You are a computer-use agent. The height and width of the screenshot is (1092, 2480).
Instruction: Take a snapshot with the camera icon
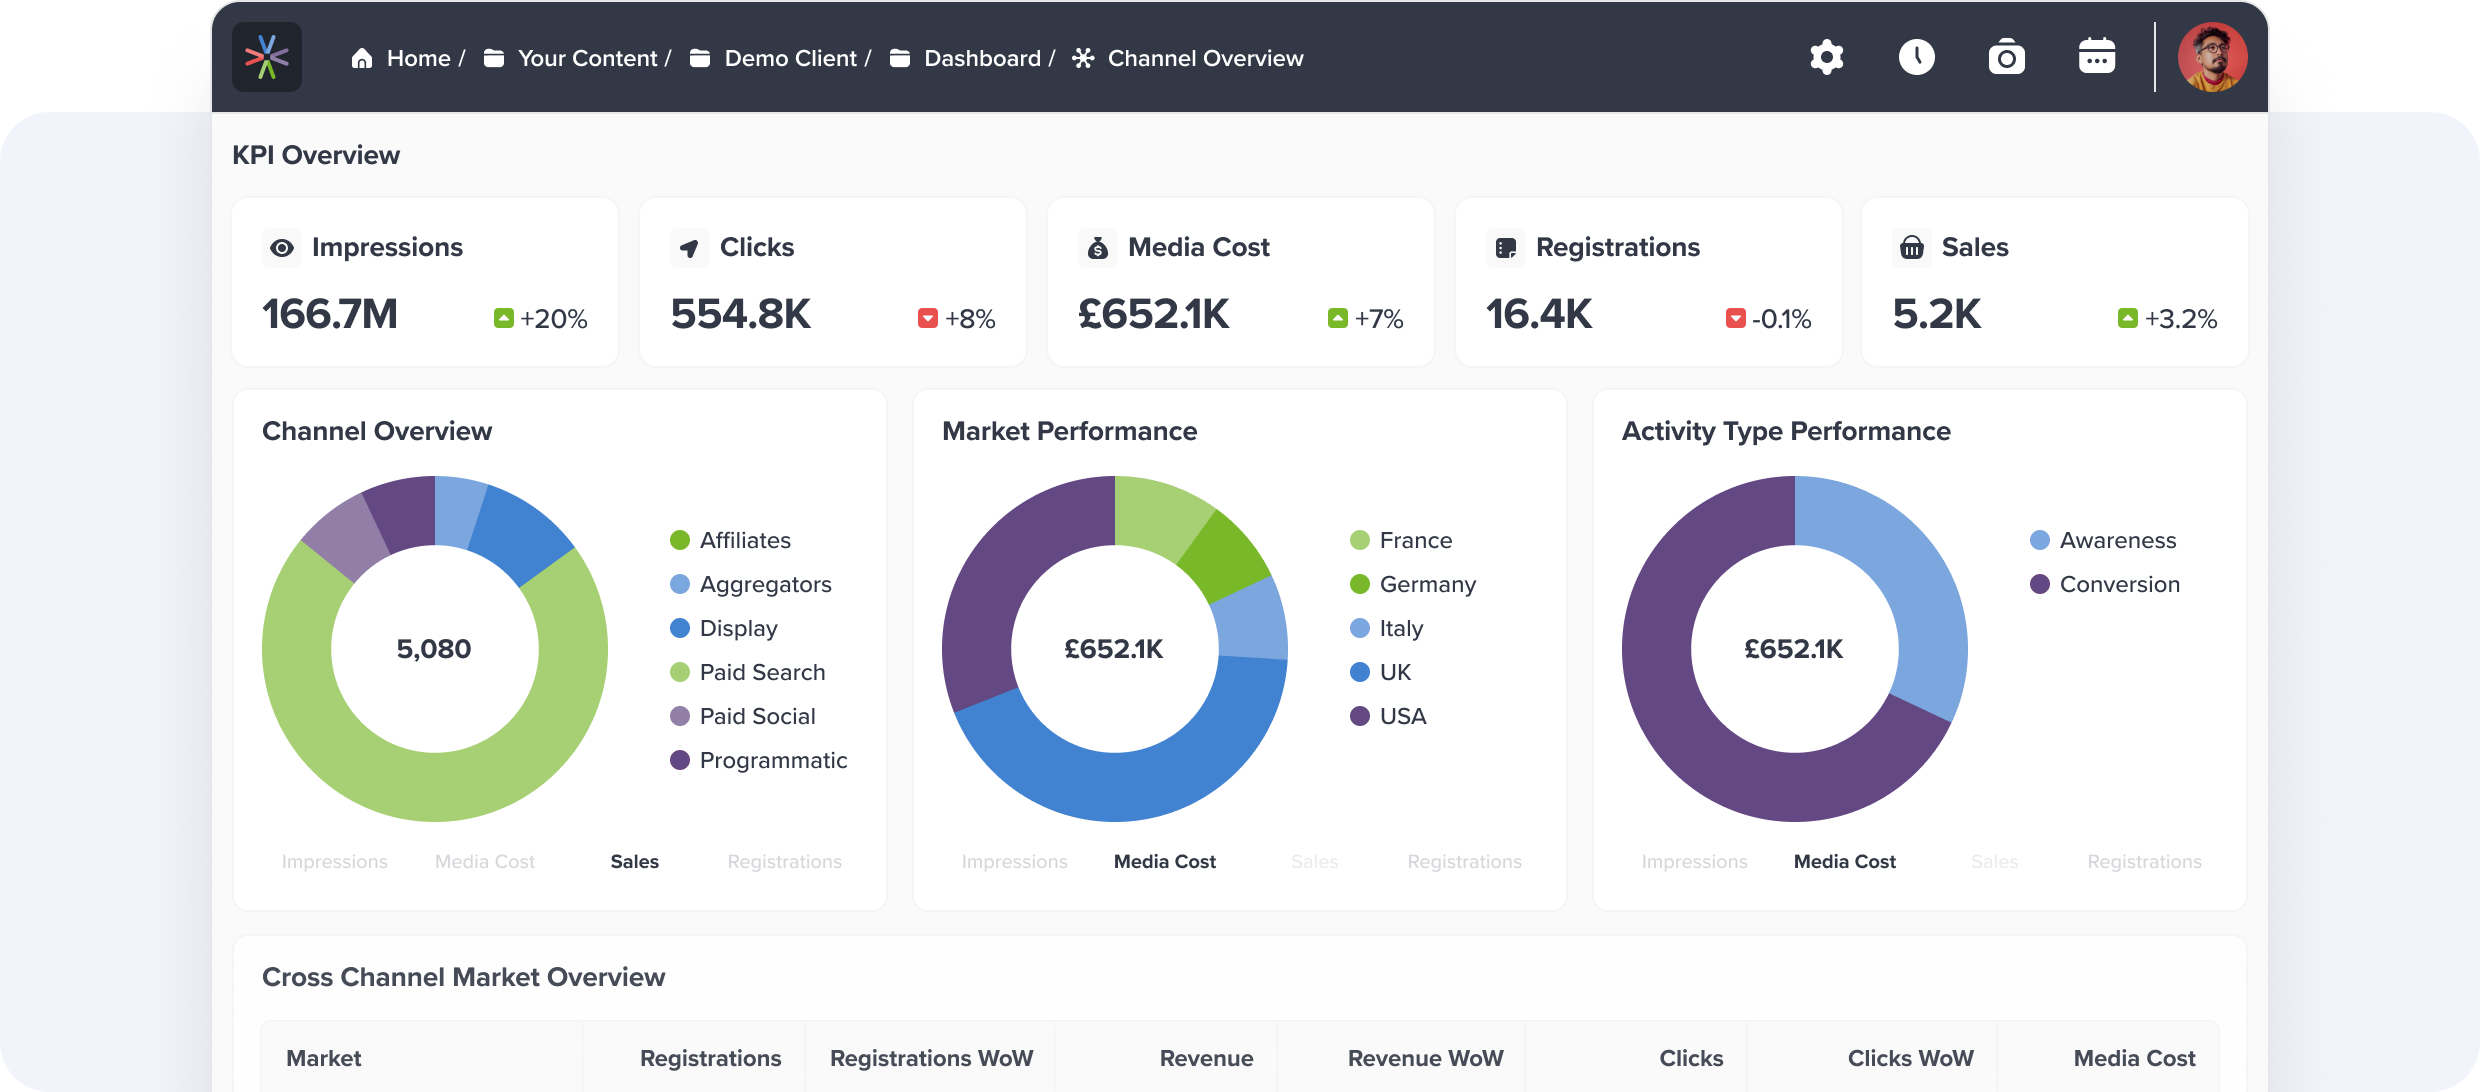2006,57
